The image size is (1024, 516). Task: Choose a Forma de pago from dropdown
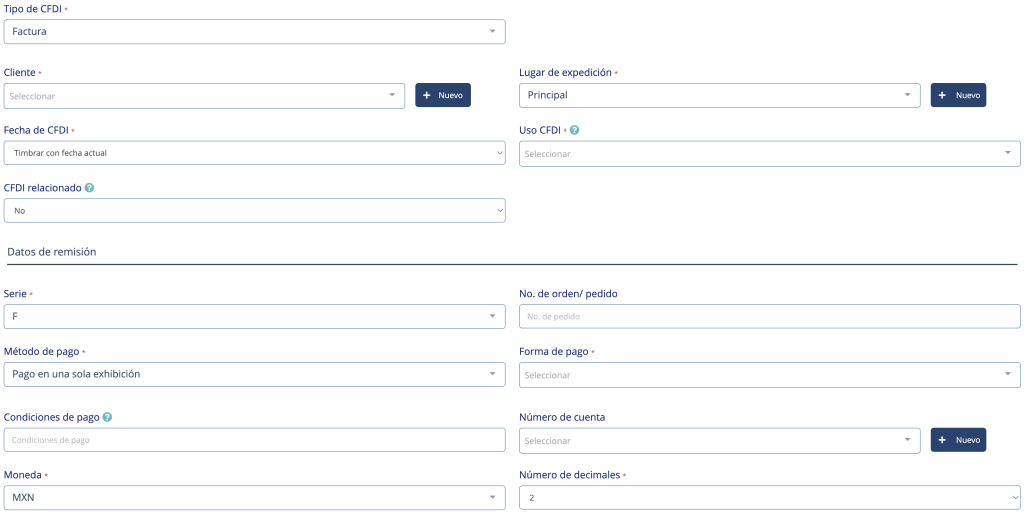coord(769,375)
